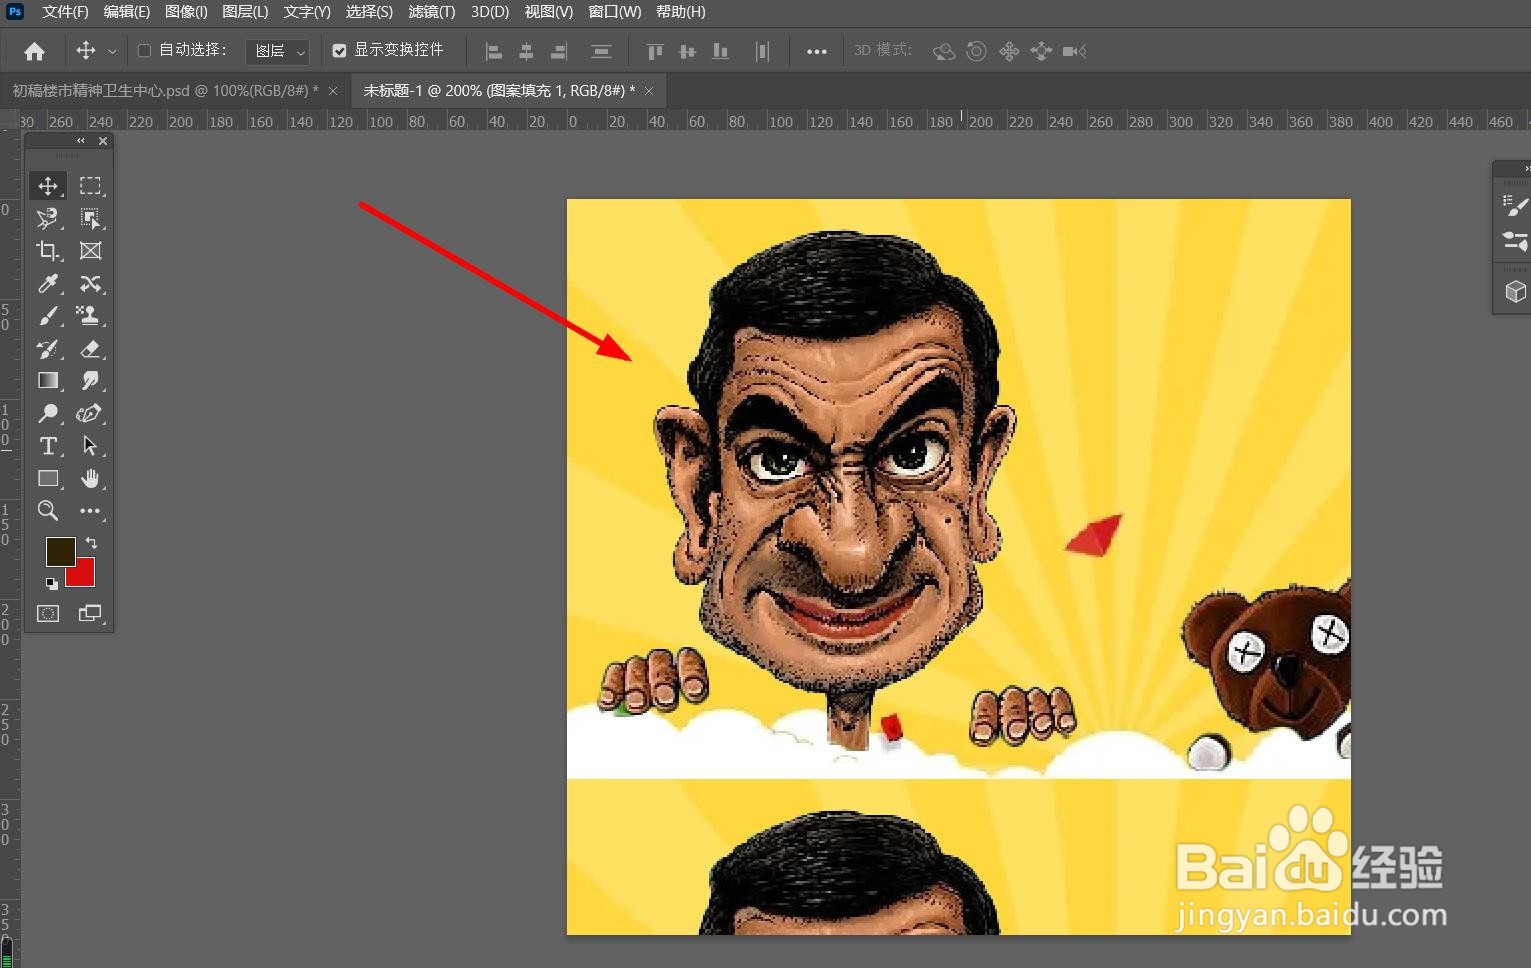Click the 3D roll camera icon
The width and height of the screenshot is (1531, 968).
point(977,51)
